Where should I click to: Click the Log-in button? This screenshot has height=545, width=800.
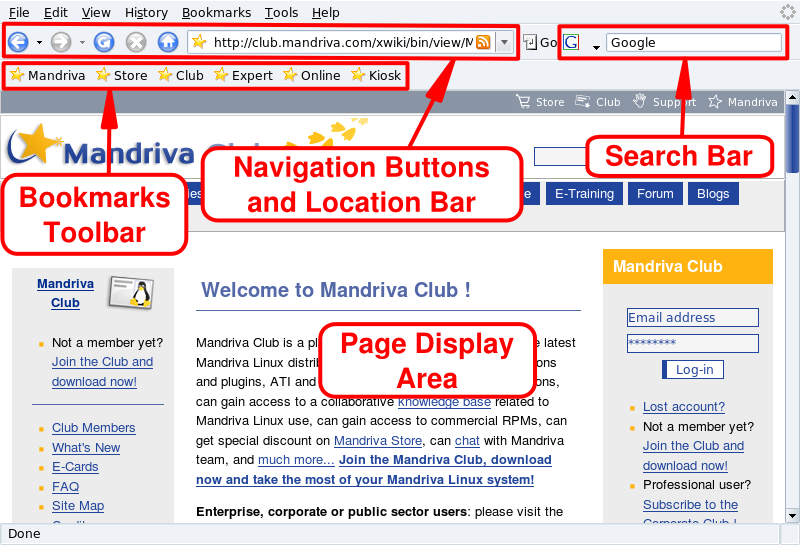coord(693,369)
